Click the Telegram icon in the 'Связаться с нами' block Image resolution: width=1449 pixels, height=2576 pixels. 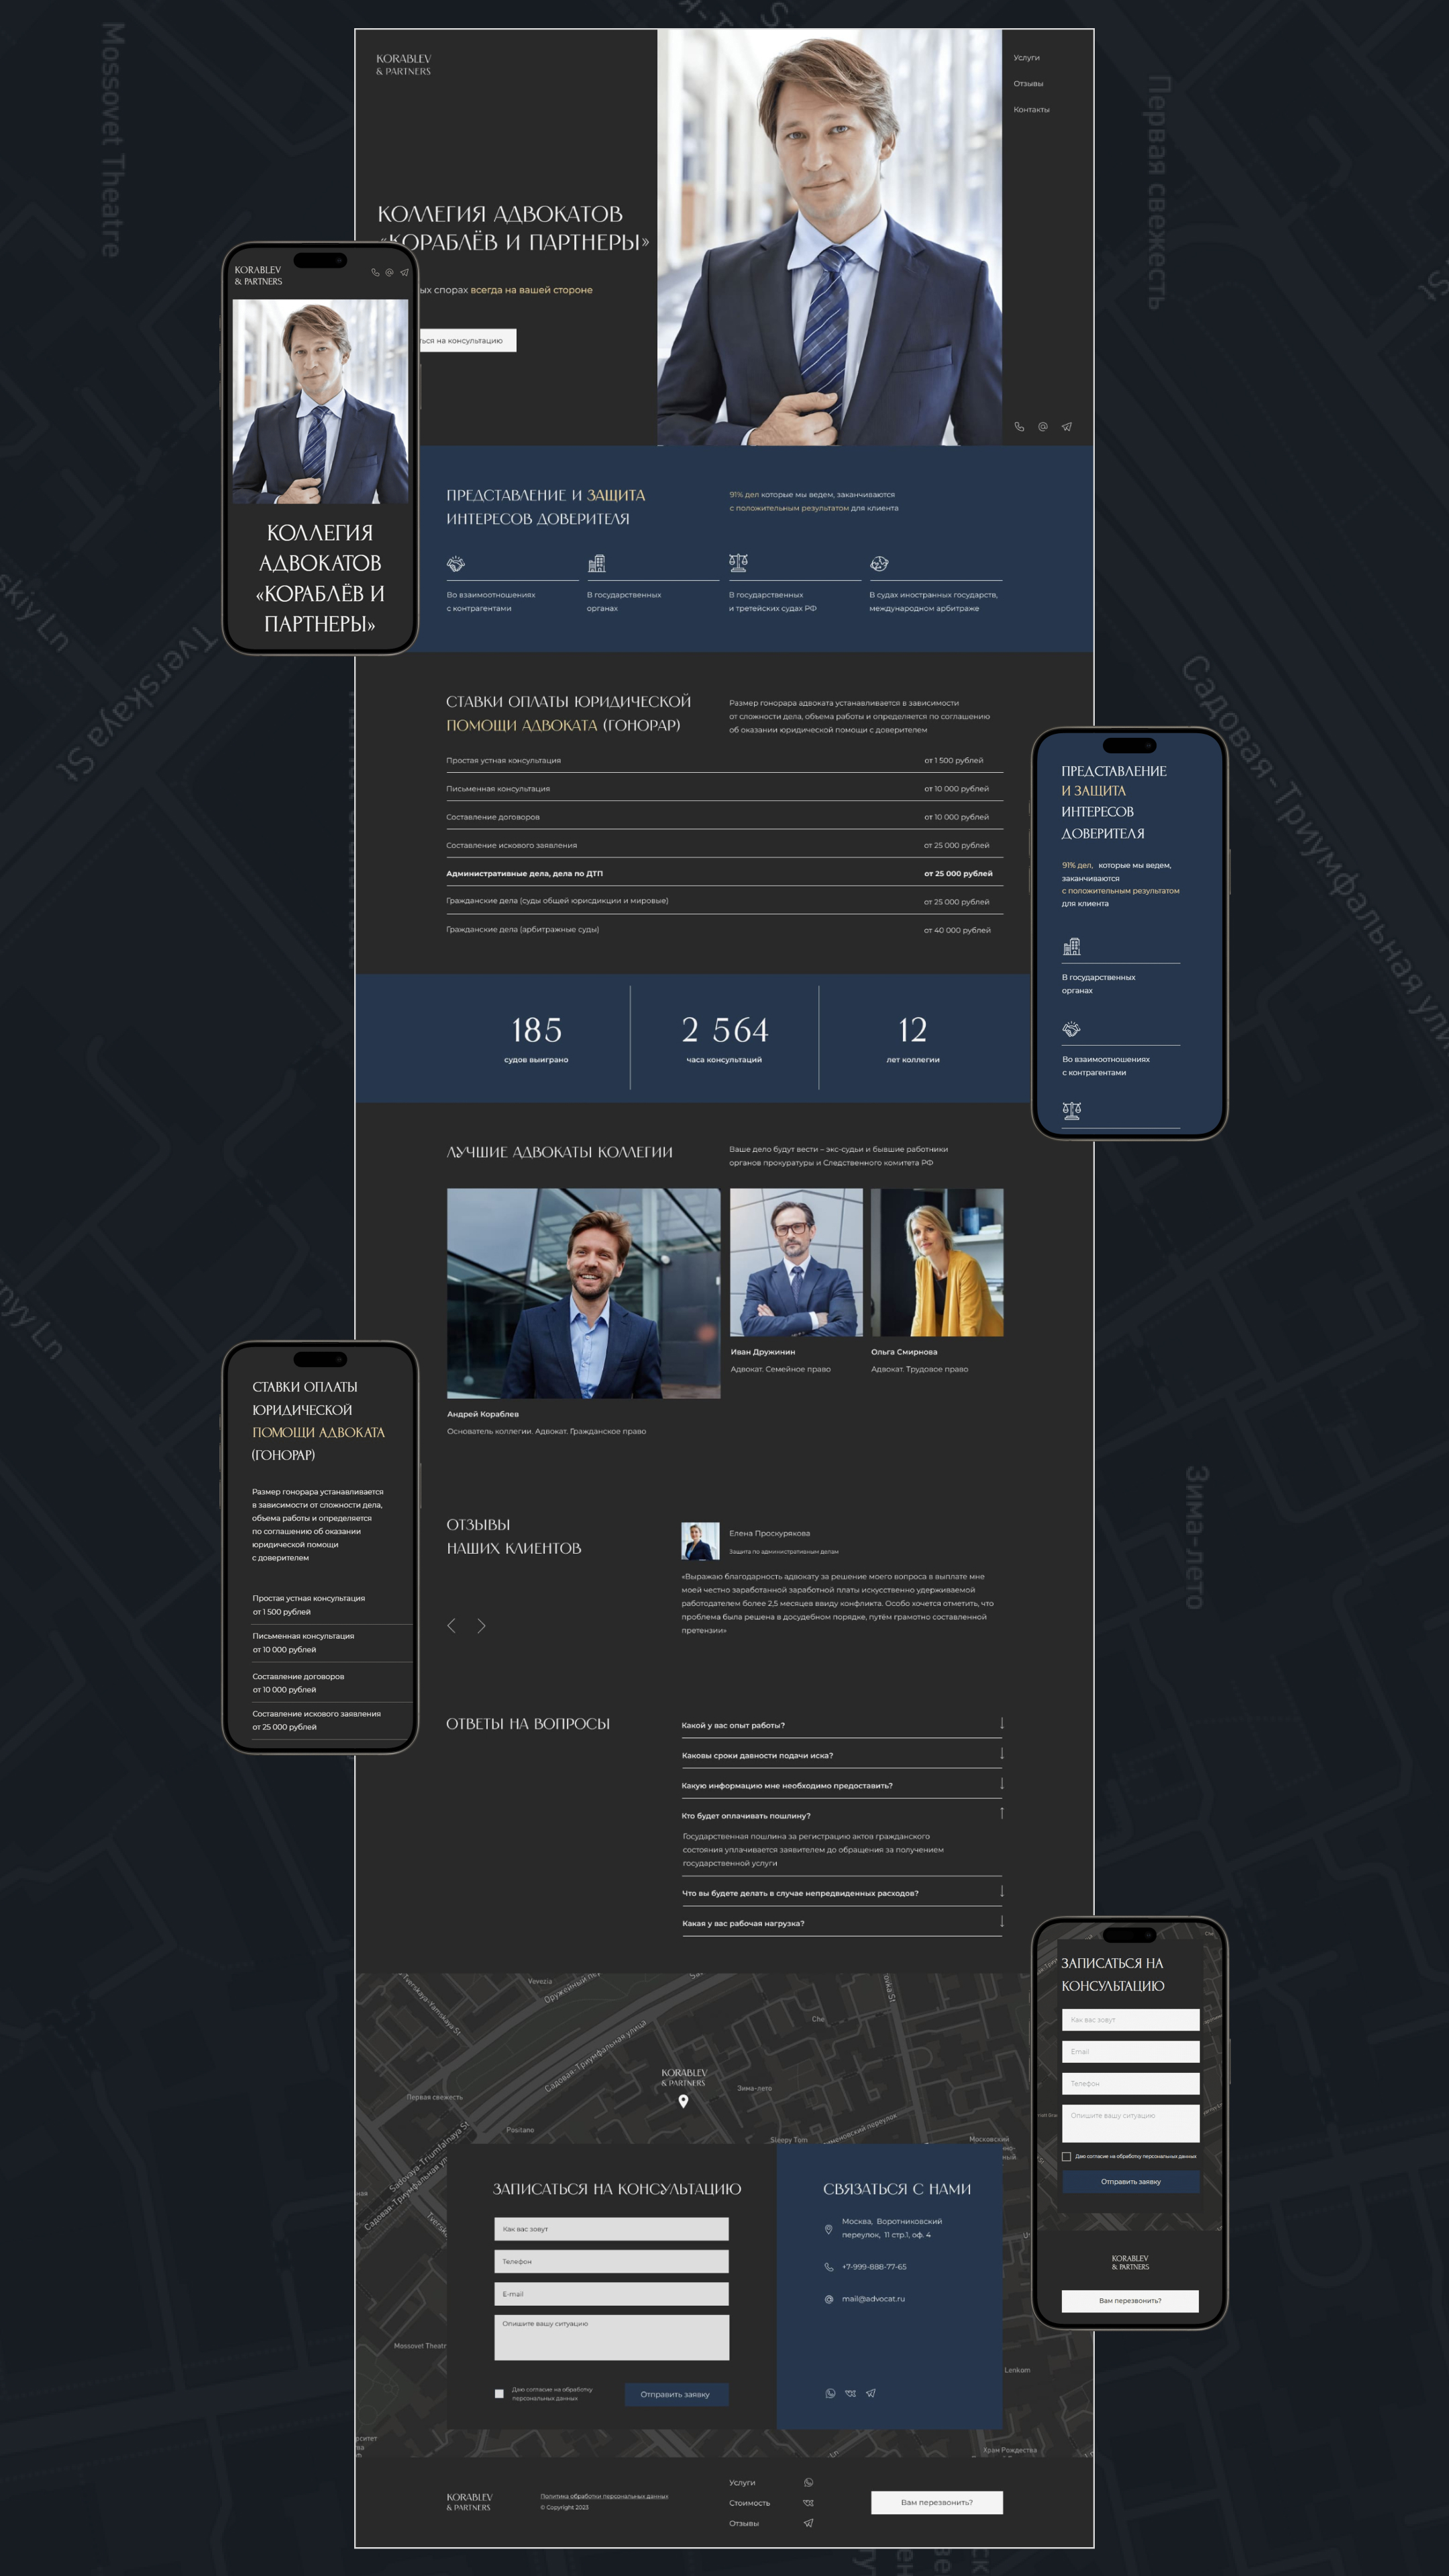(870, 2393)
